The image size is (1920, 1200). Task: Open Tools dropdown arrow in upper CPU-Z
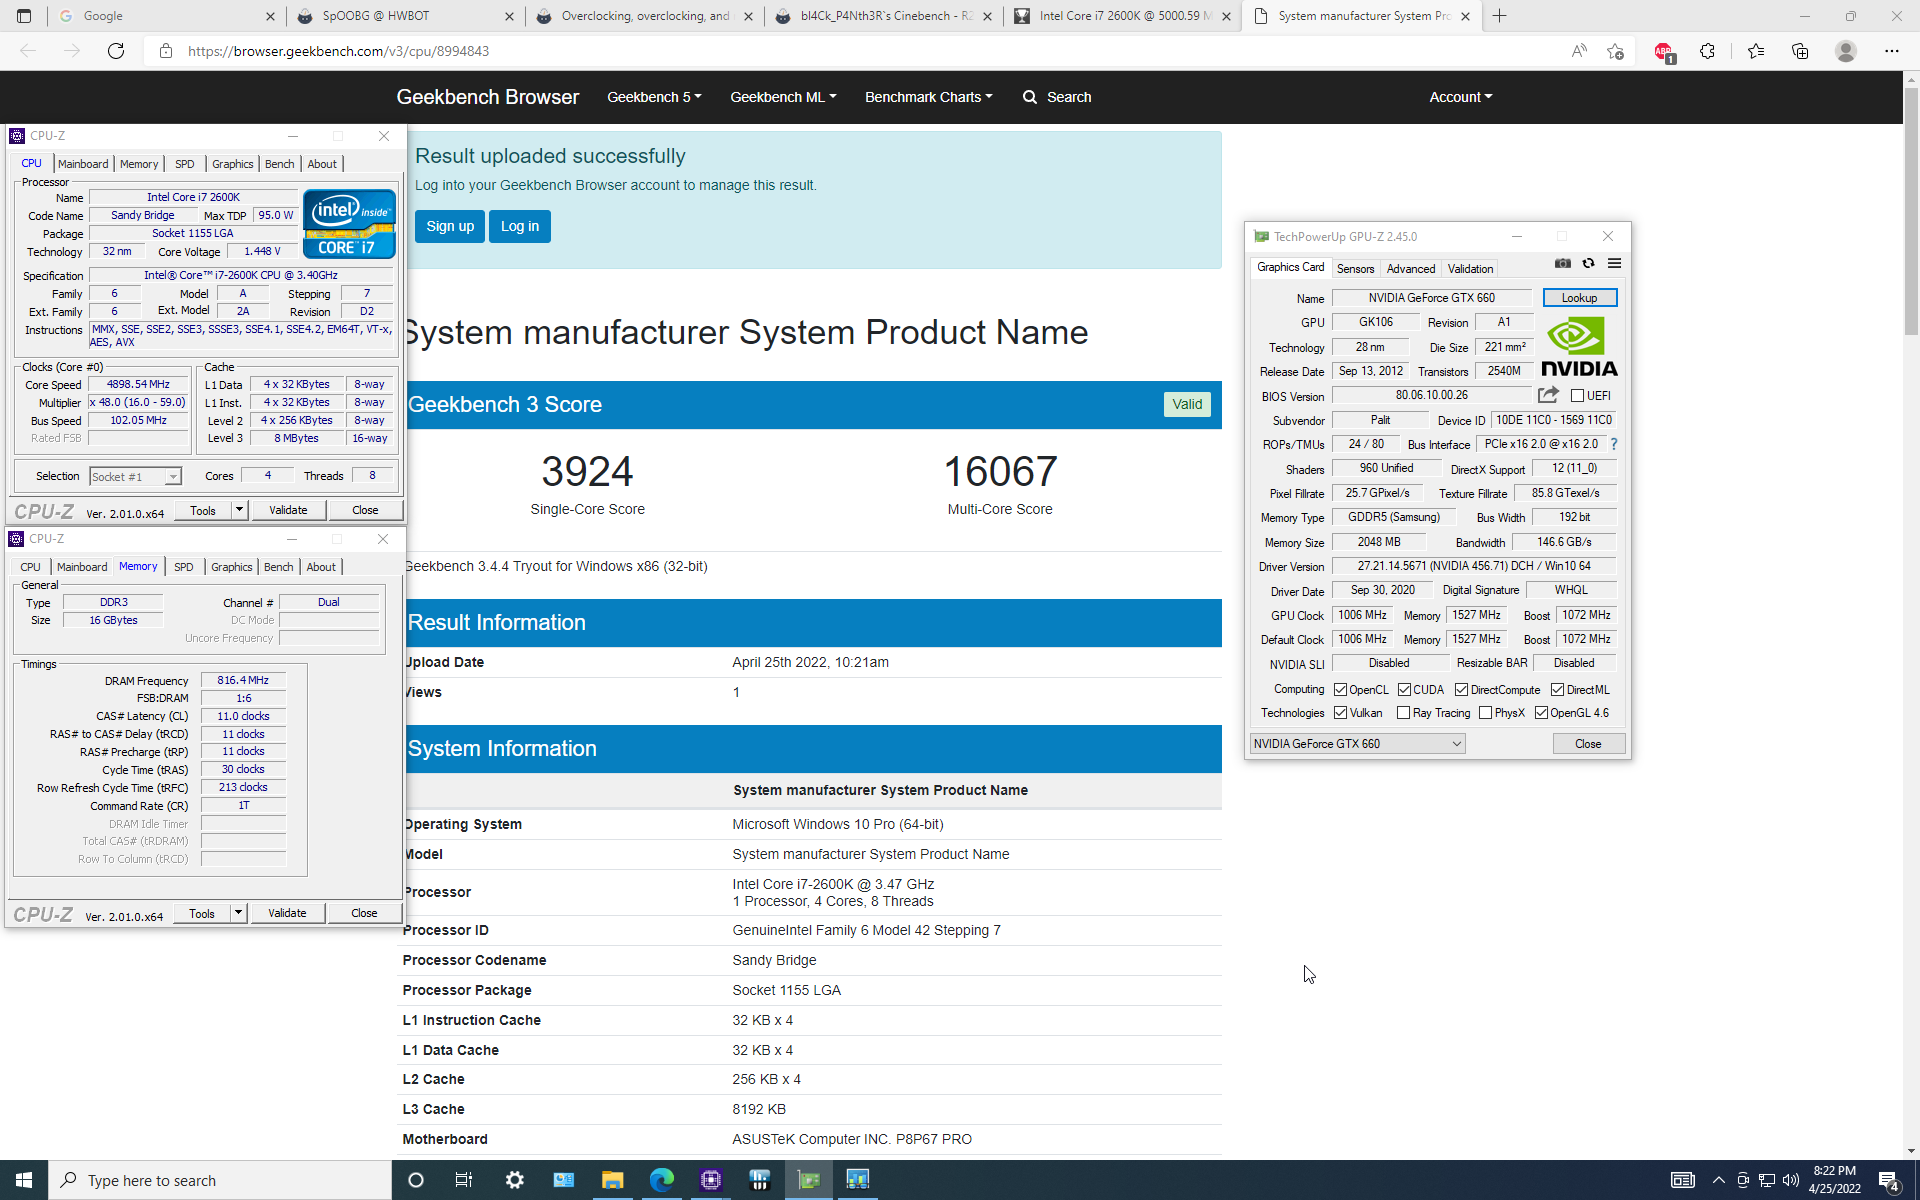click(239, 510)
